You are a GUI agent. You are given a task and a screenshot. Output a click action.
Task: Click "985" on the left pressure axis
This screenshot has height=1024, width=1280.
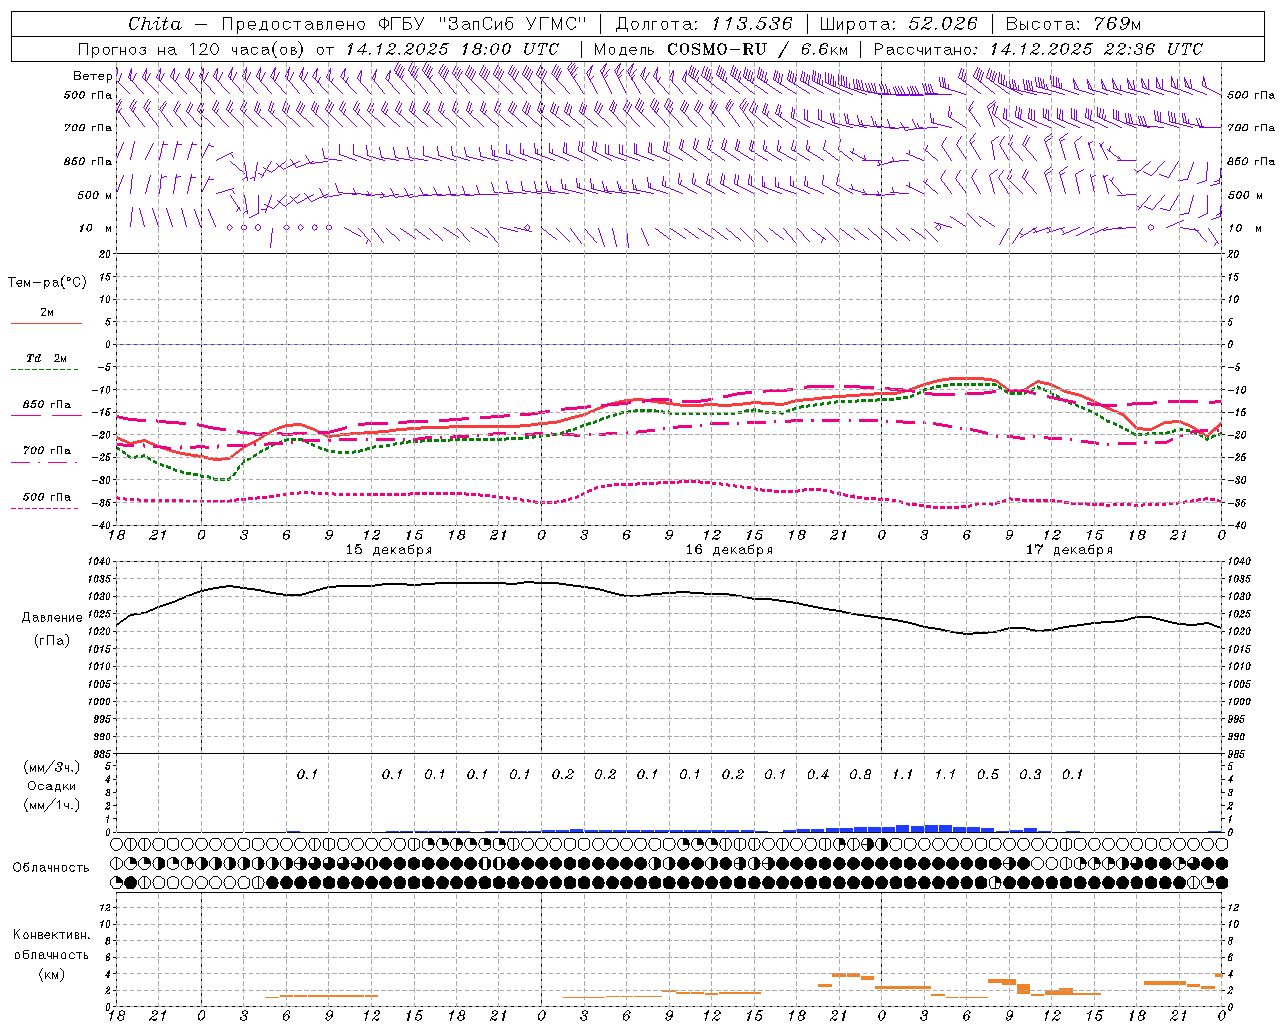tap(101, 754)
